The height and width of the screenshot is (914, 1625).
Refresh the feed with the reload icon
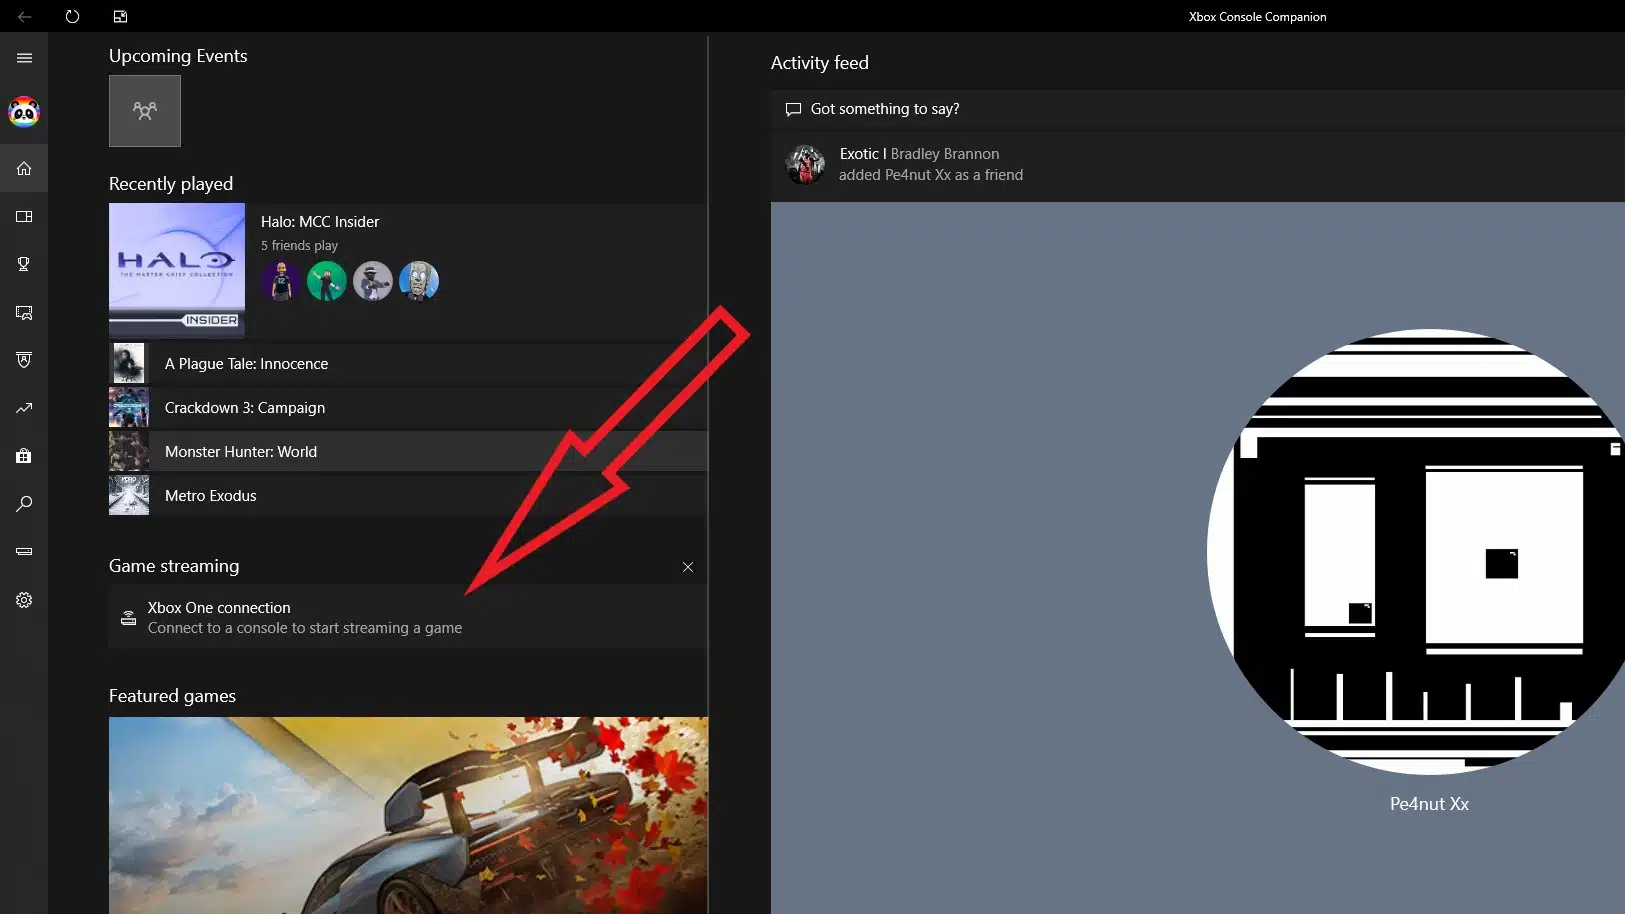(x=72, y=16)
